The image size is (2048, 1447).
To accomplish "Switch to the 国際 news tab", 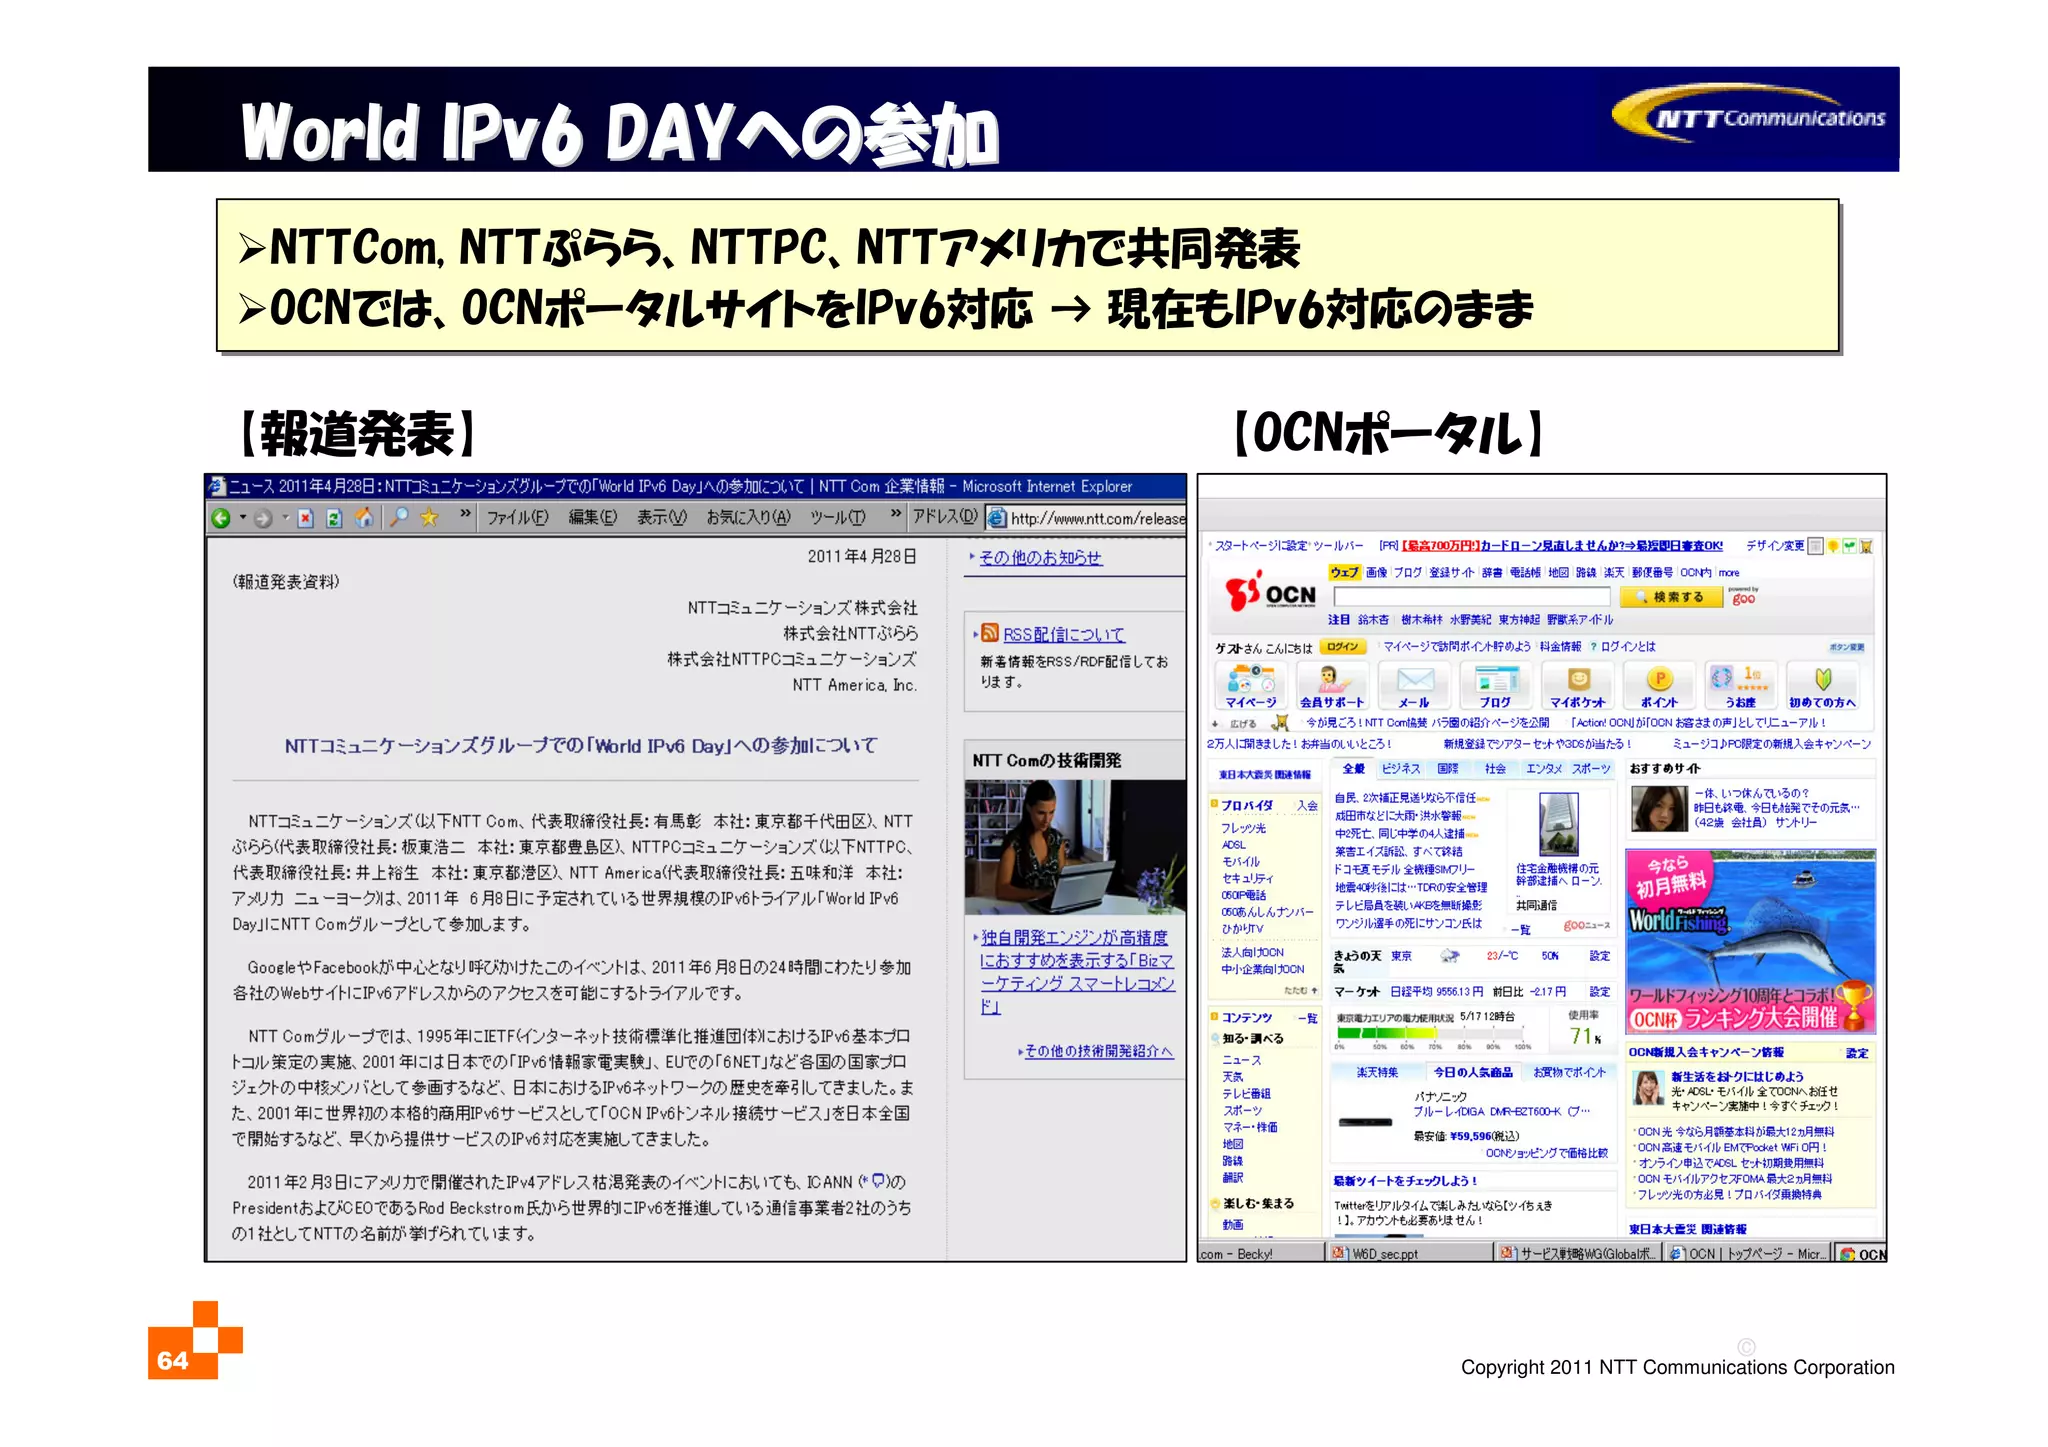I will pyautogui.click(x=1448, y=768).
